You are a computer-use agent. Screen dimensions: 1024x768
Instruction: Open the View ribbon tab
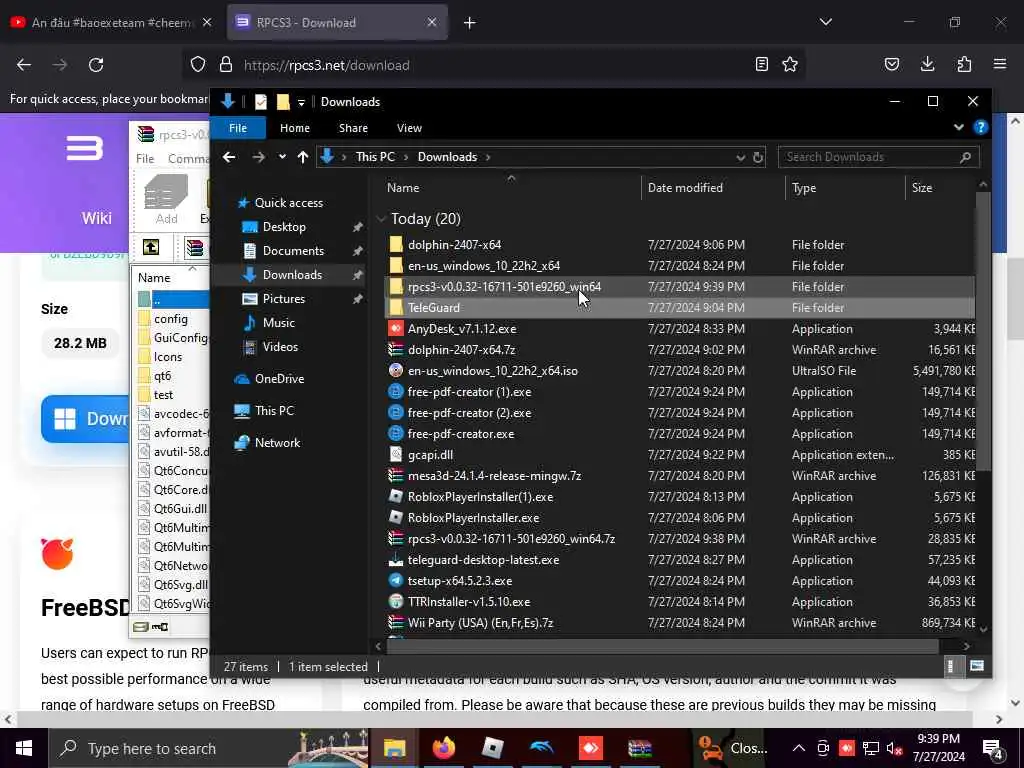[x=409, y=128]
